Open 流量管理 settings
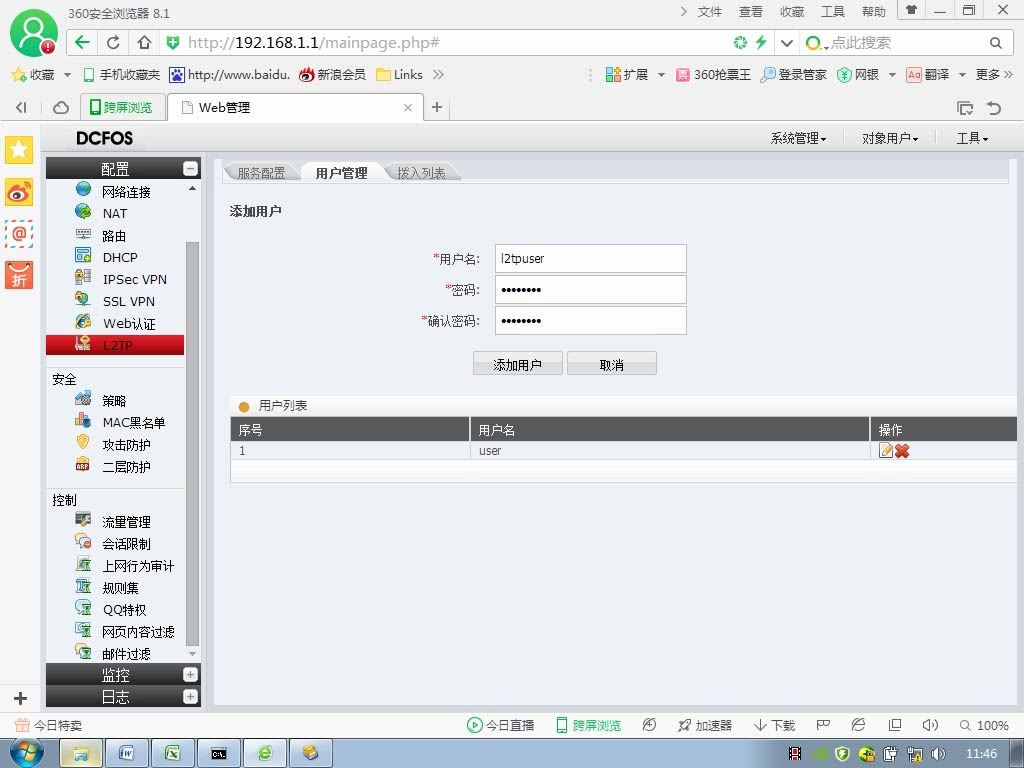Viewport: 1024px width, 768px height. 126,522
